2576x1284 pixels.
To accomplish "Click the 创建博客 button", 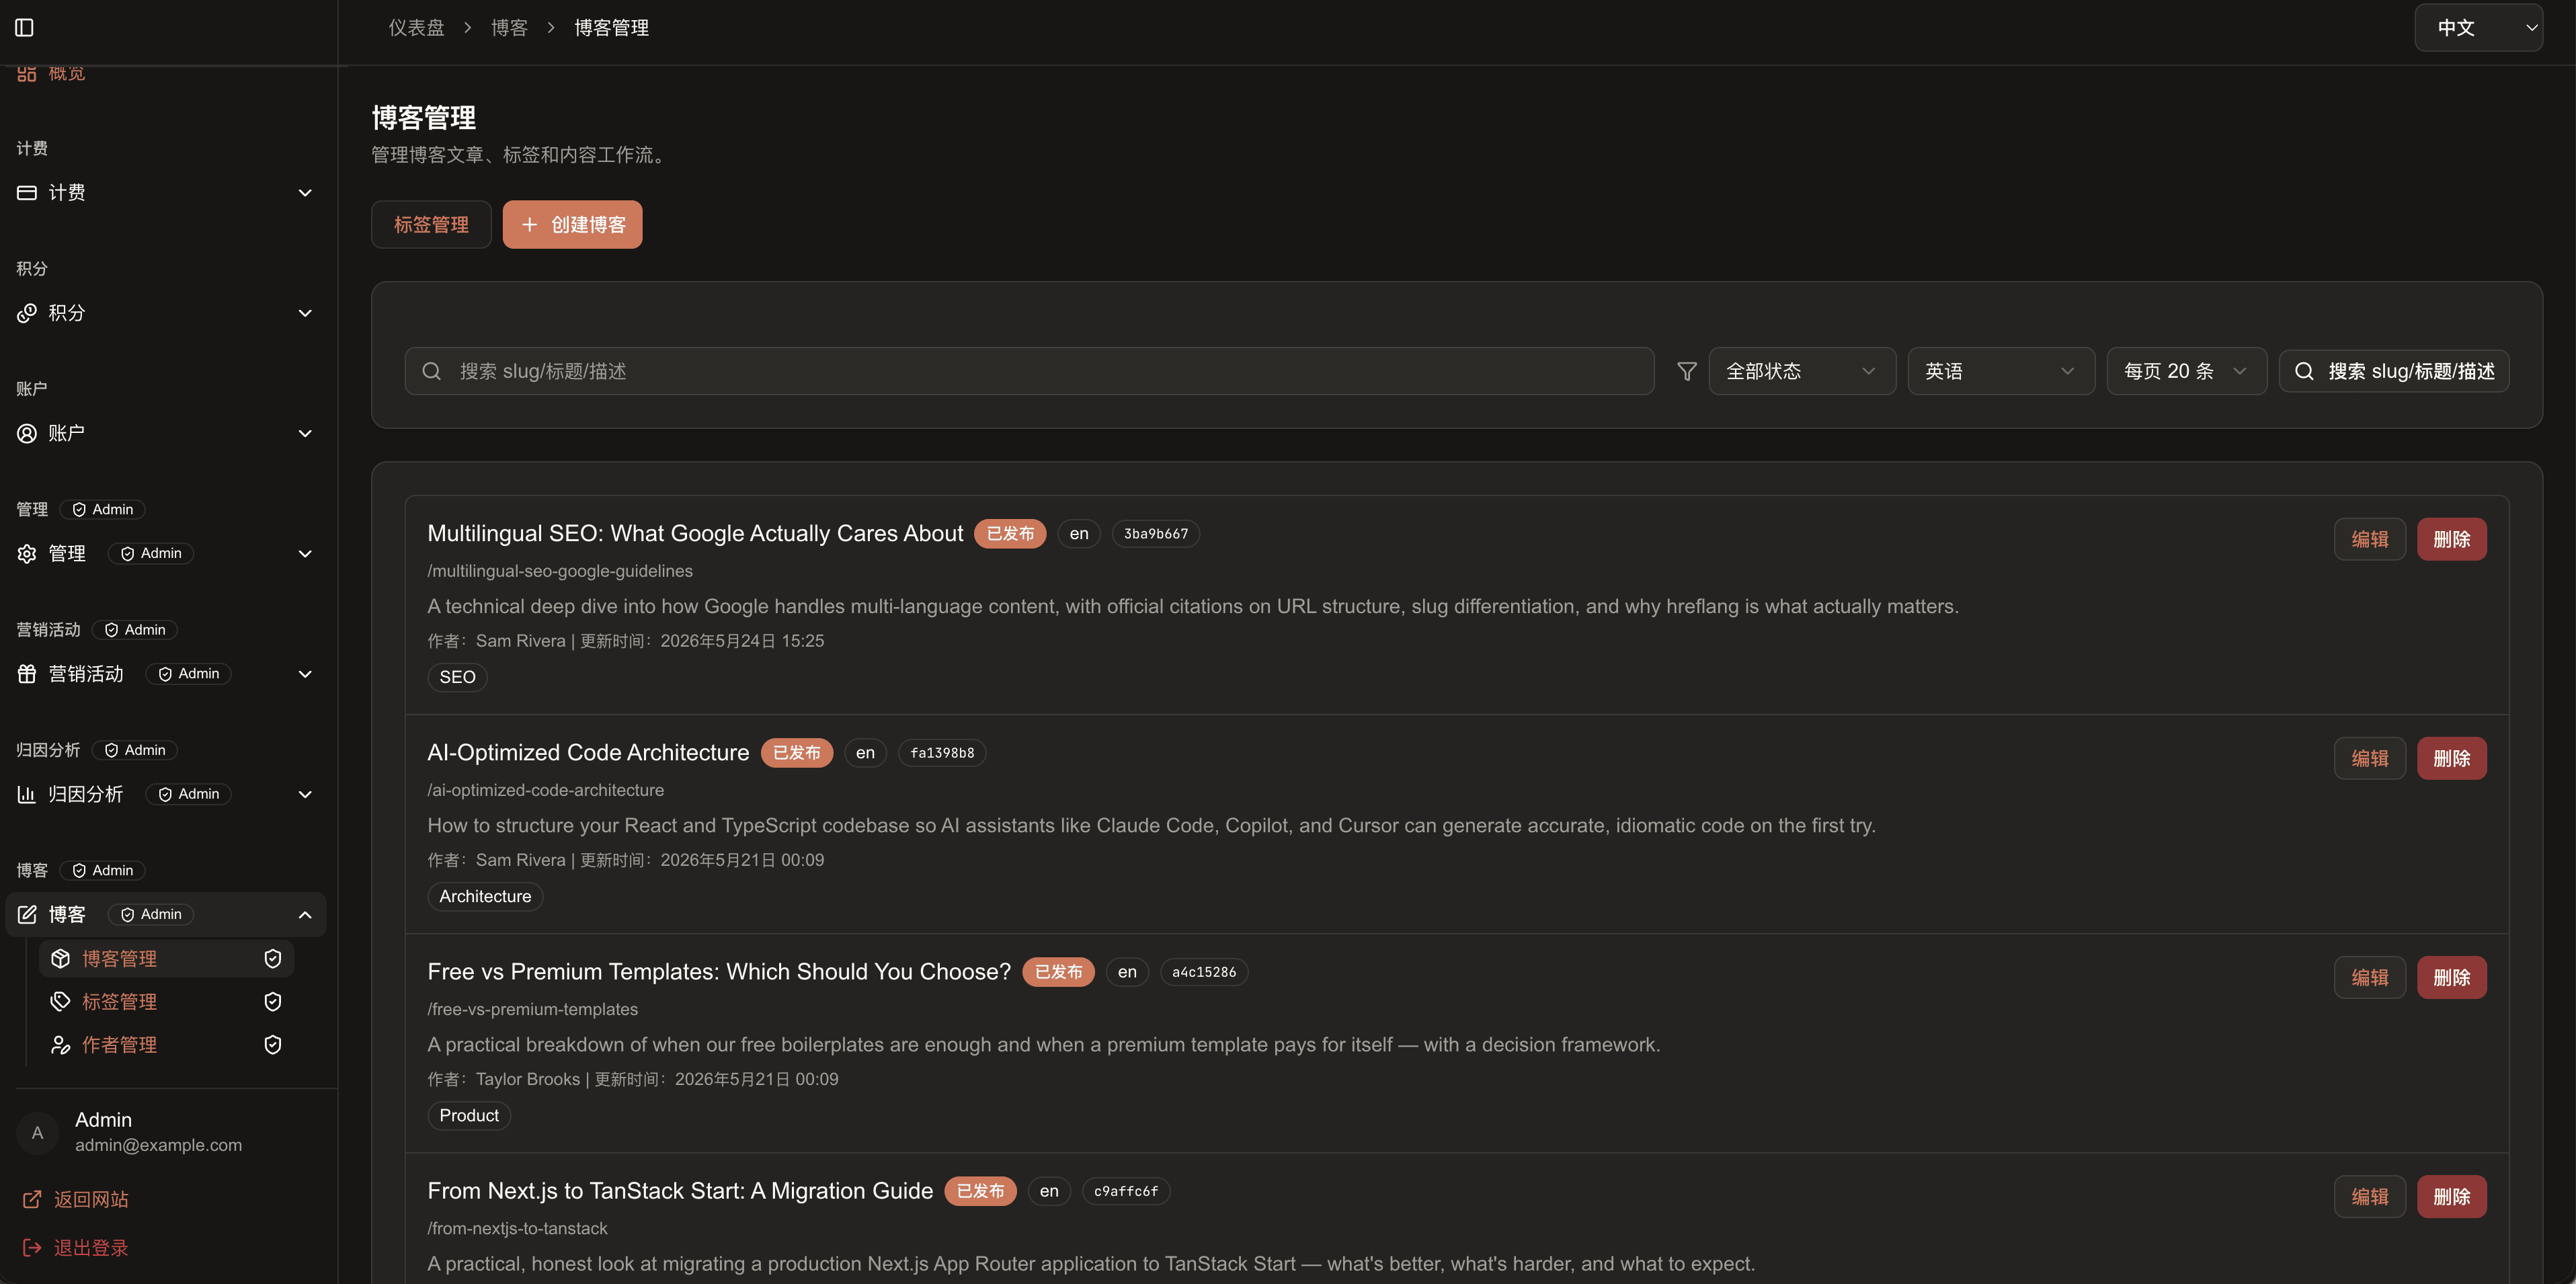I will (x=572, y=225).
